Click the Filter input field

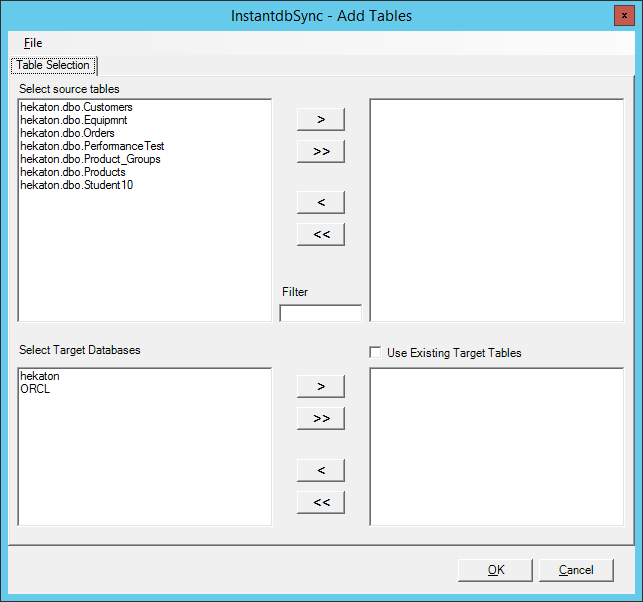click(321, 313)
